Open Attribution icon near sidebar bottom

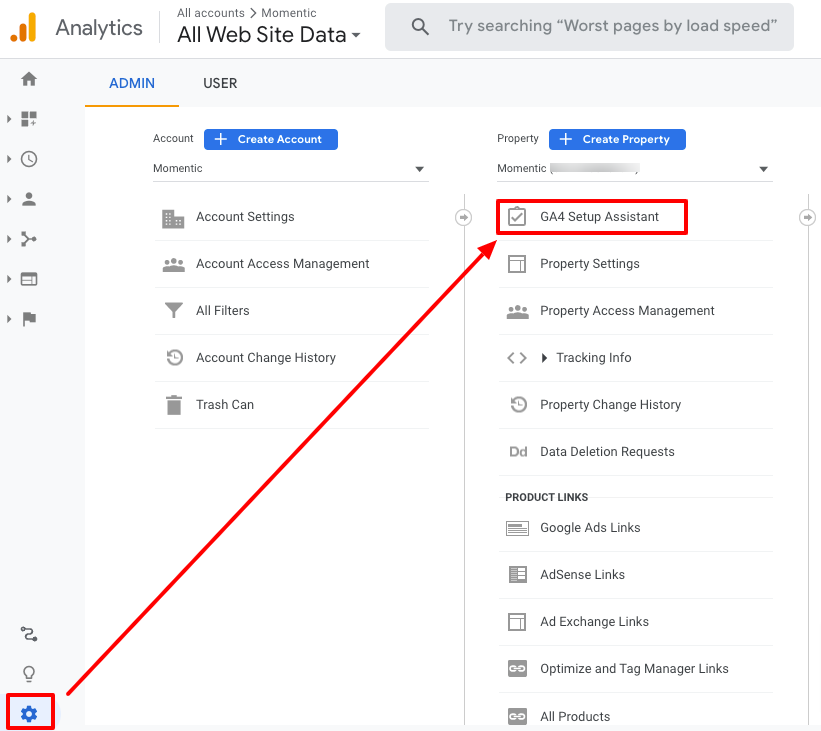tap(29, 634)
